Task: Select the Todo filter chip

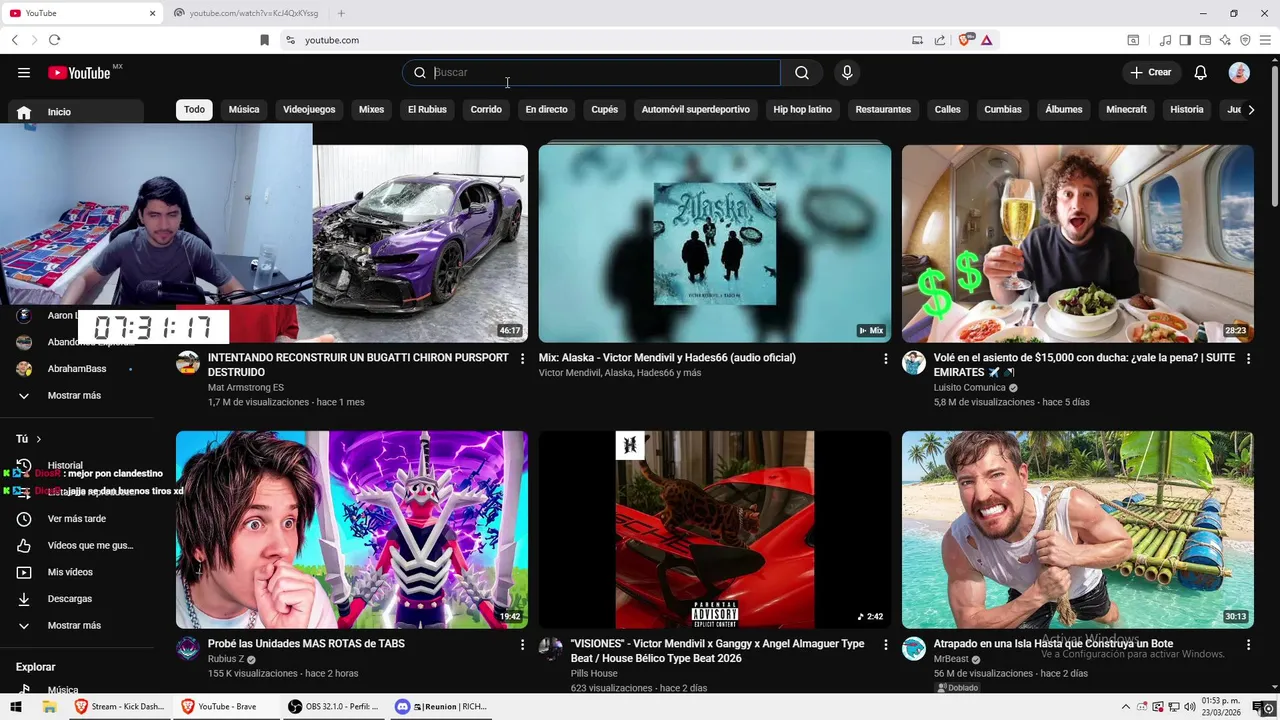Action: pos(194,109)
